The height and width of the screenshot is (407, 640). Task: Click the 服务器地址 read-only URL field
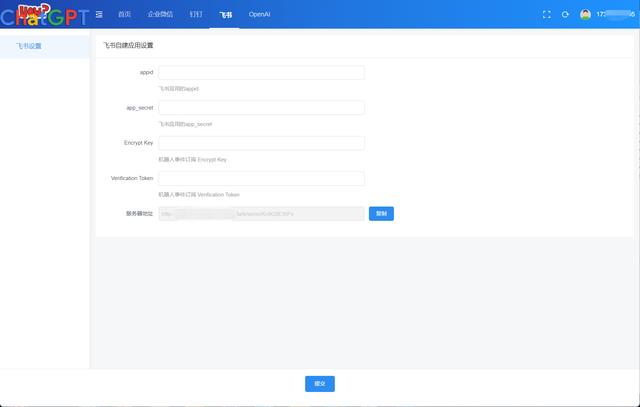261,214
